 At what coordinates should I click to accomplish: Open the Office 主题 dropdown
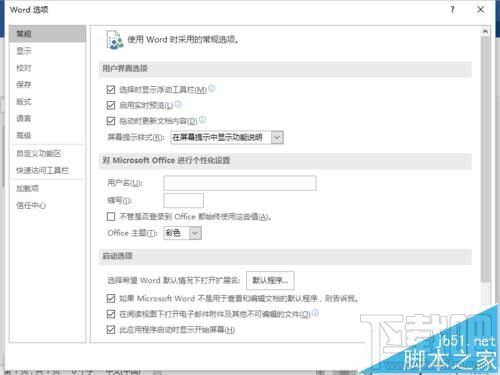182,233
